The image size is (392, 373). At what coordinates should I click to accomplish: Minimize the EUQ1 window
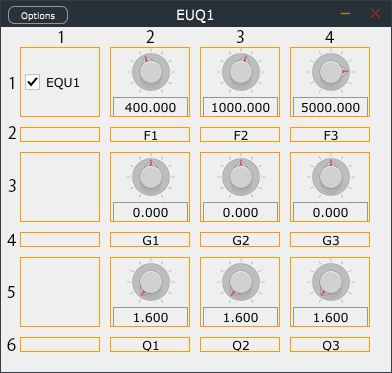345,14
